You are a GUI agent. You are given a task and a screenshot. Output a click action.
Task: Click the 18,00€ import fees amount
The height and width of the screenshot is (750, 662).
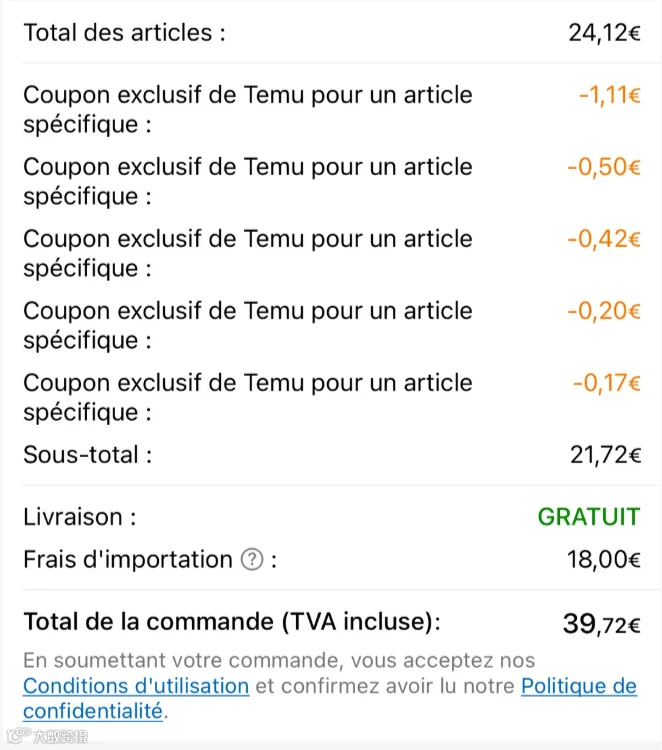coord(604,559)
